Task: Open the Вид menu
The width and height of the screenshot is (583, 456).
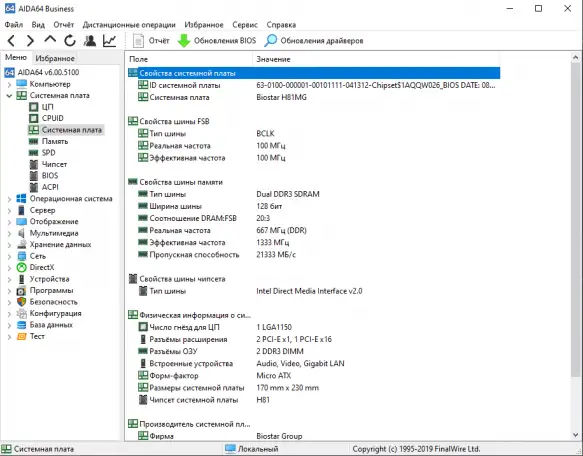Action: (x=38, y=25)
